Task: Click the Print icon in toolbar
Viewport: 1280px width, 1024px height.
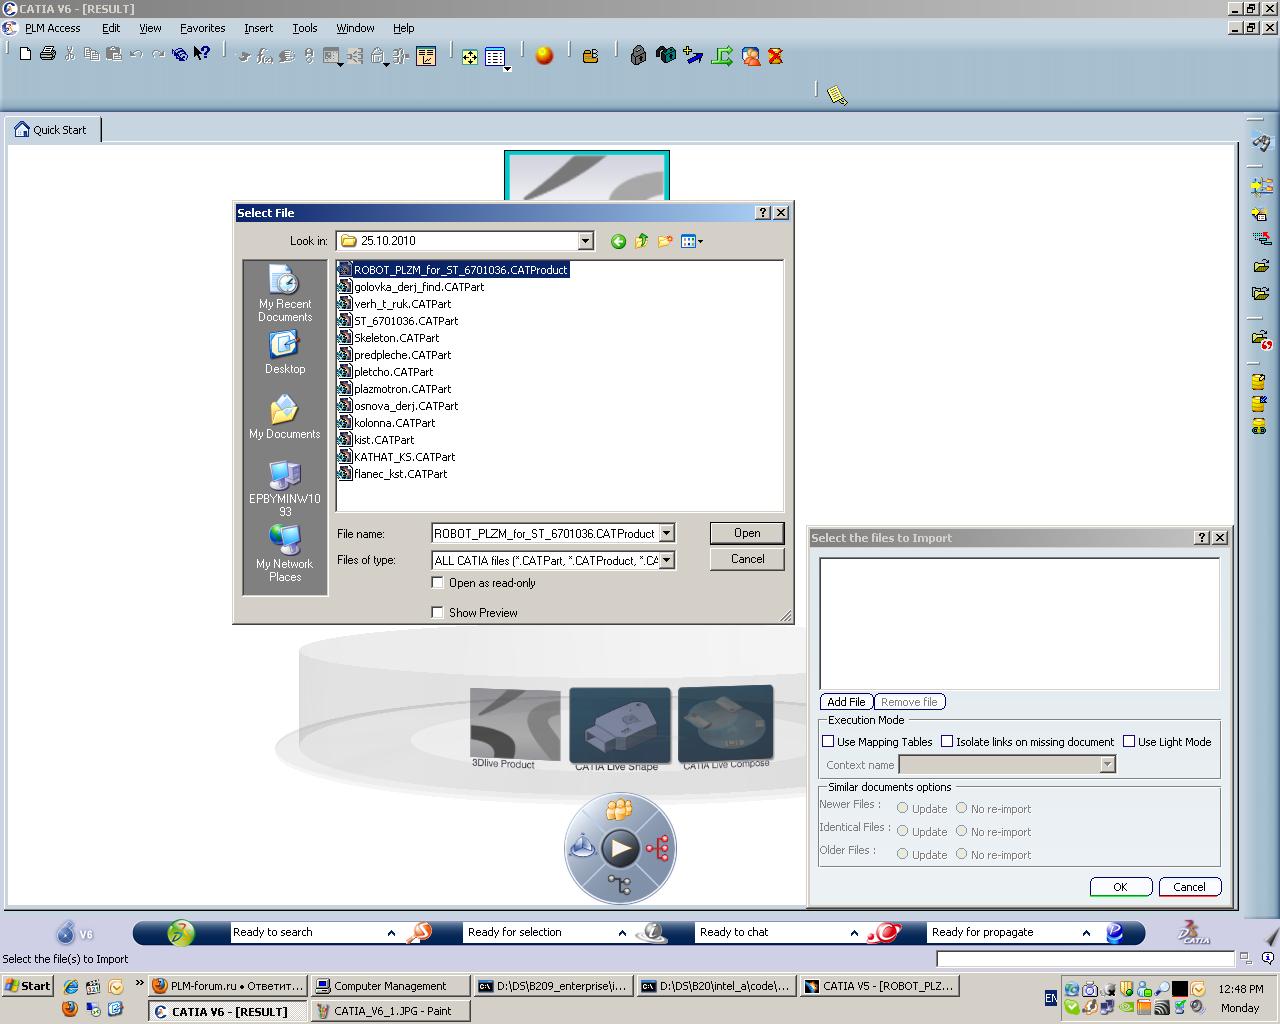Action: 47,54
